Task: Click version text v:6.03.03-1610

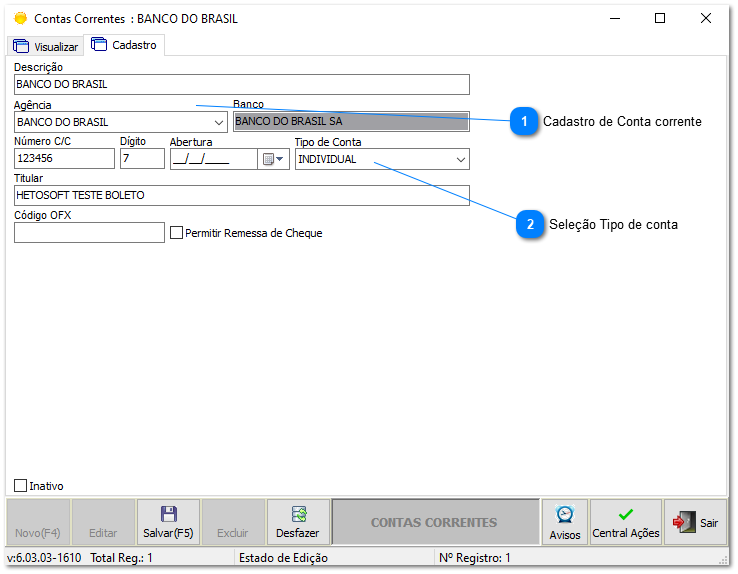Action: [44, 558]
